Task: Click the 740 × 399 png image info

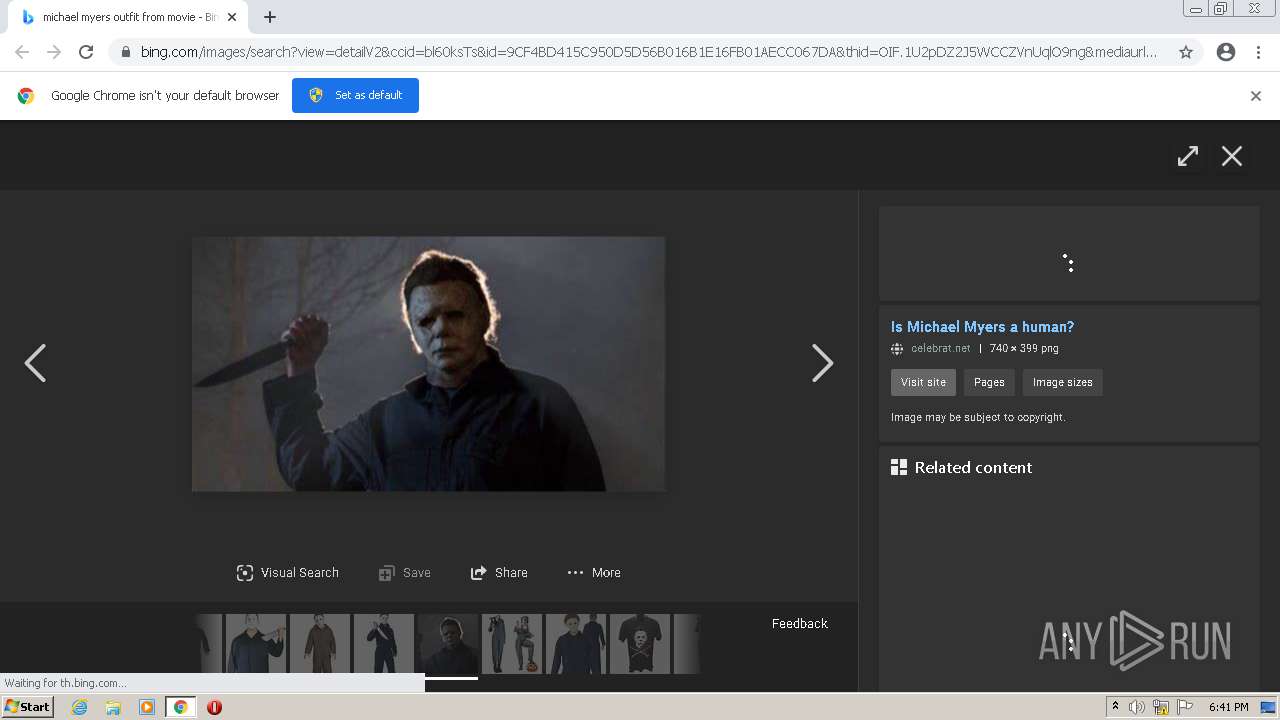Action: [1024, 349]
